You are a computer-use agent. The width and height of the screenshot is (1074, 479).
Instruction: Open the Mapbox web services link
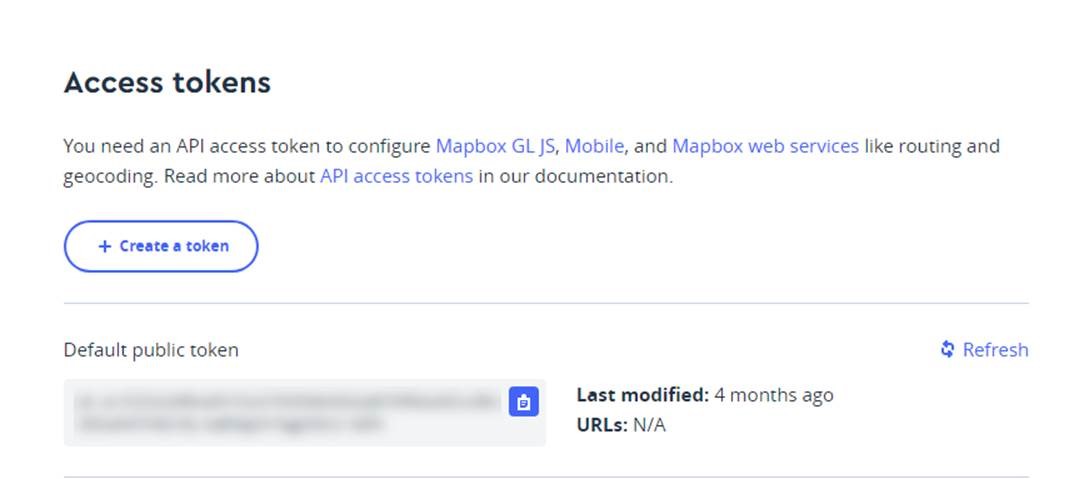pyautogui.click(x=765, y=146)
